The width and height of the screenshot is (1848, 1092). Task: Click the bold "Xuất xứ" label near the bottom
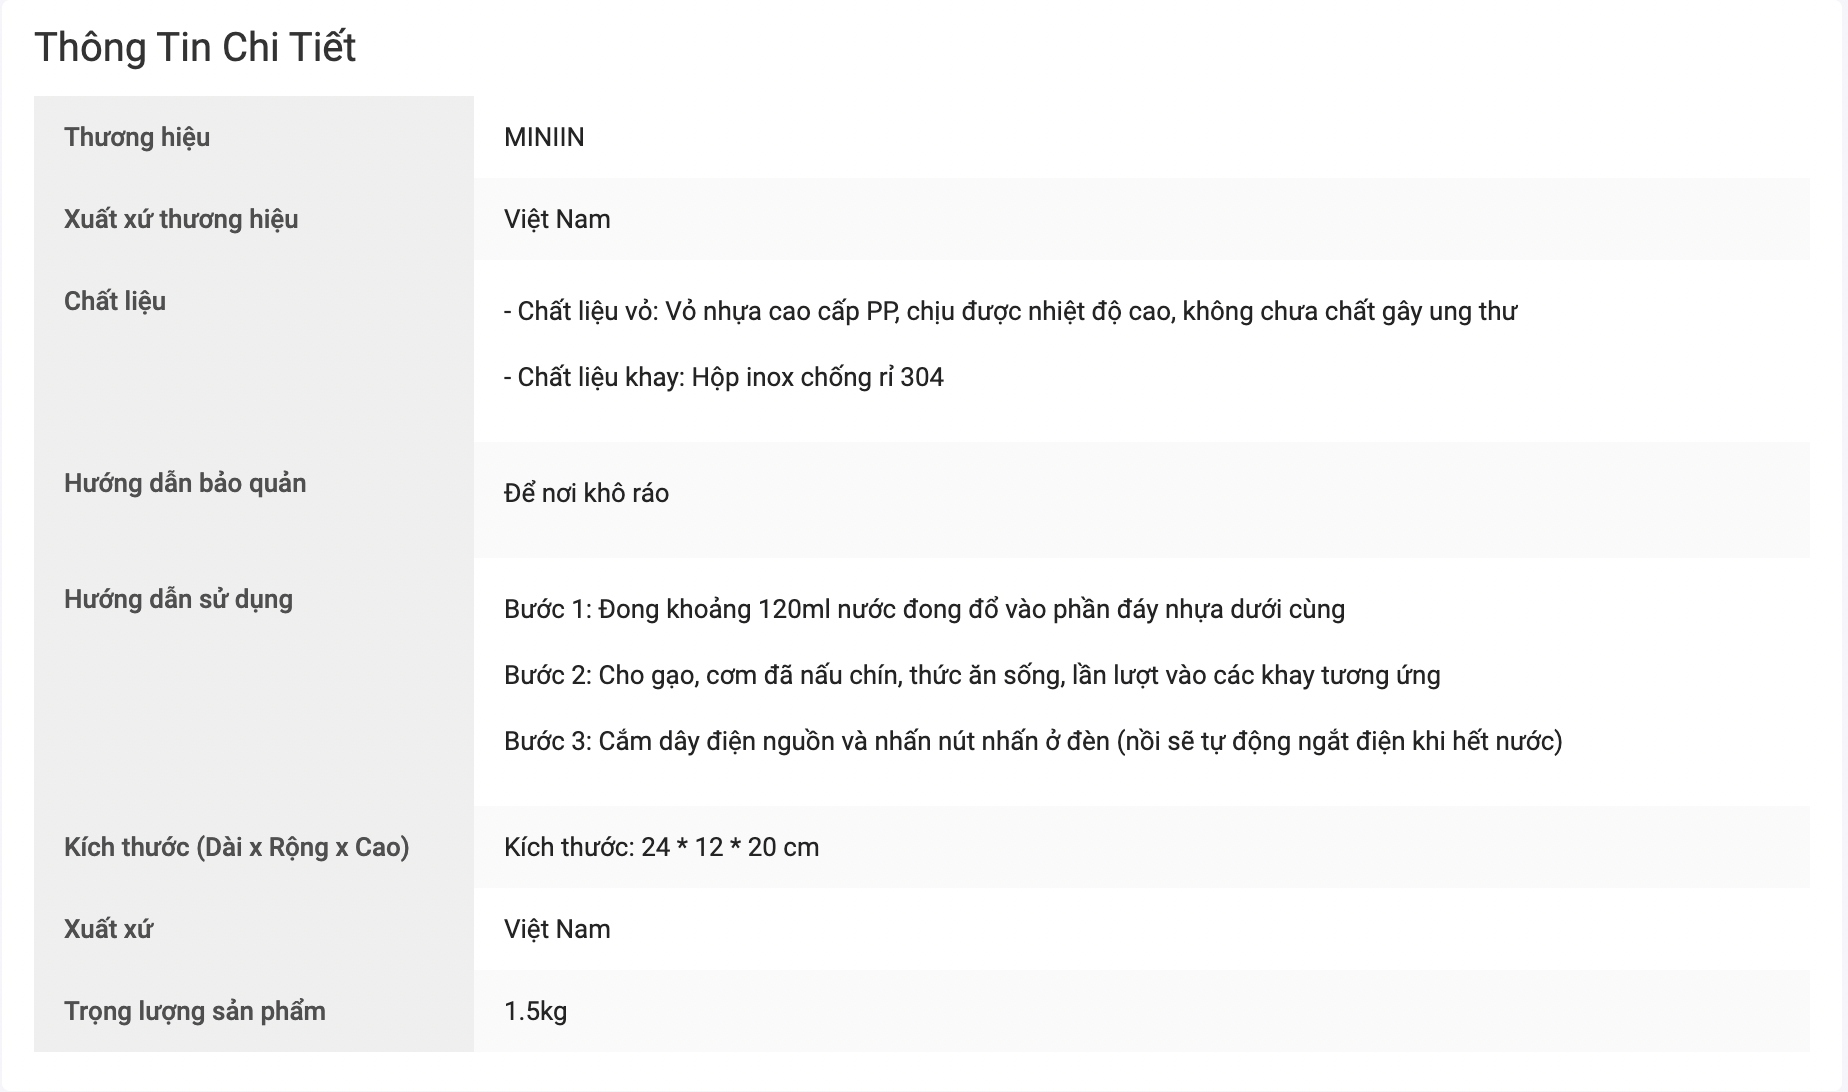pyautogui.click(x=108, y=929)
